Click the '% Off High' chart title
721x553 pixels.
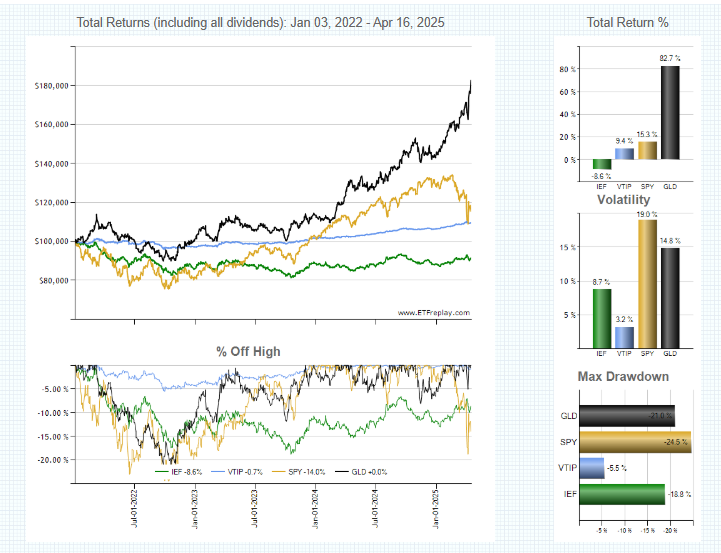248,351
